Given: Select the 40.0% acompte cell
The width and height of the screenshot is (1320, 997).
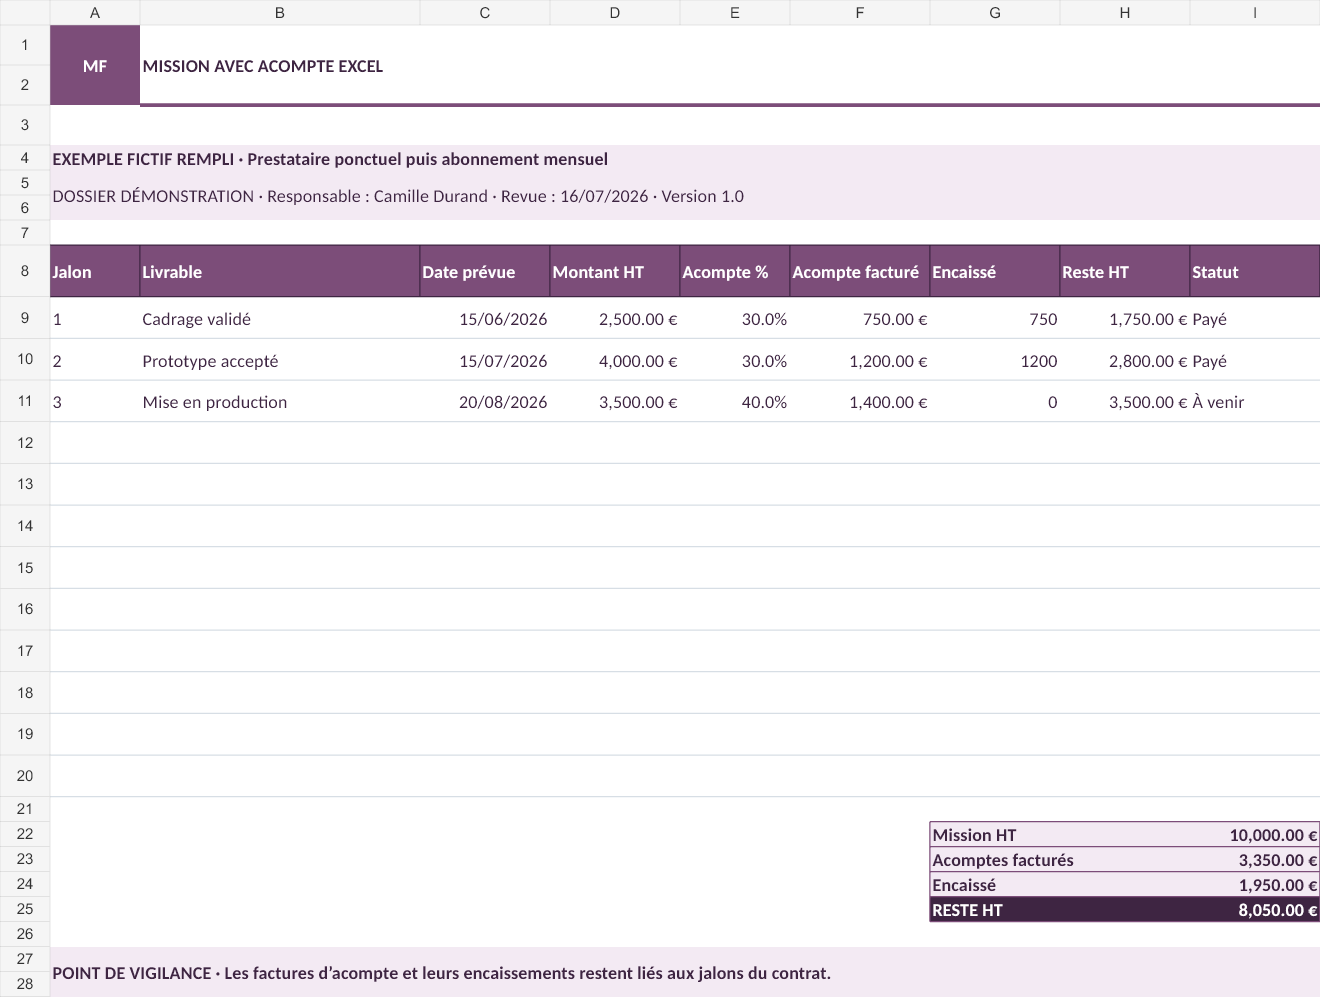Looking at the screenshot, I should [x=735, y=402].
